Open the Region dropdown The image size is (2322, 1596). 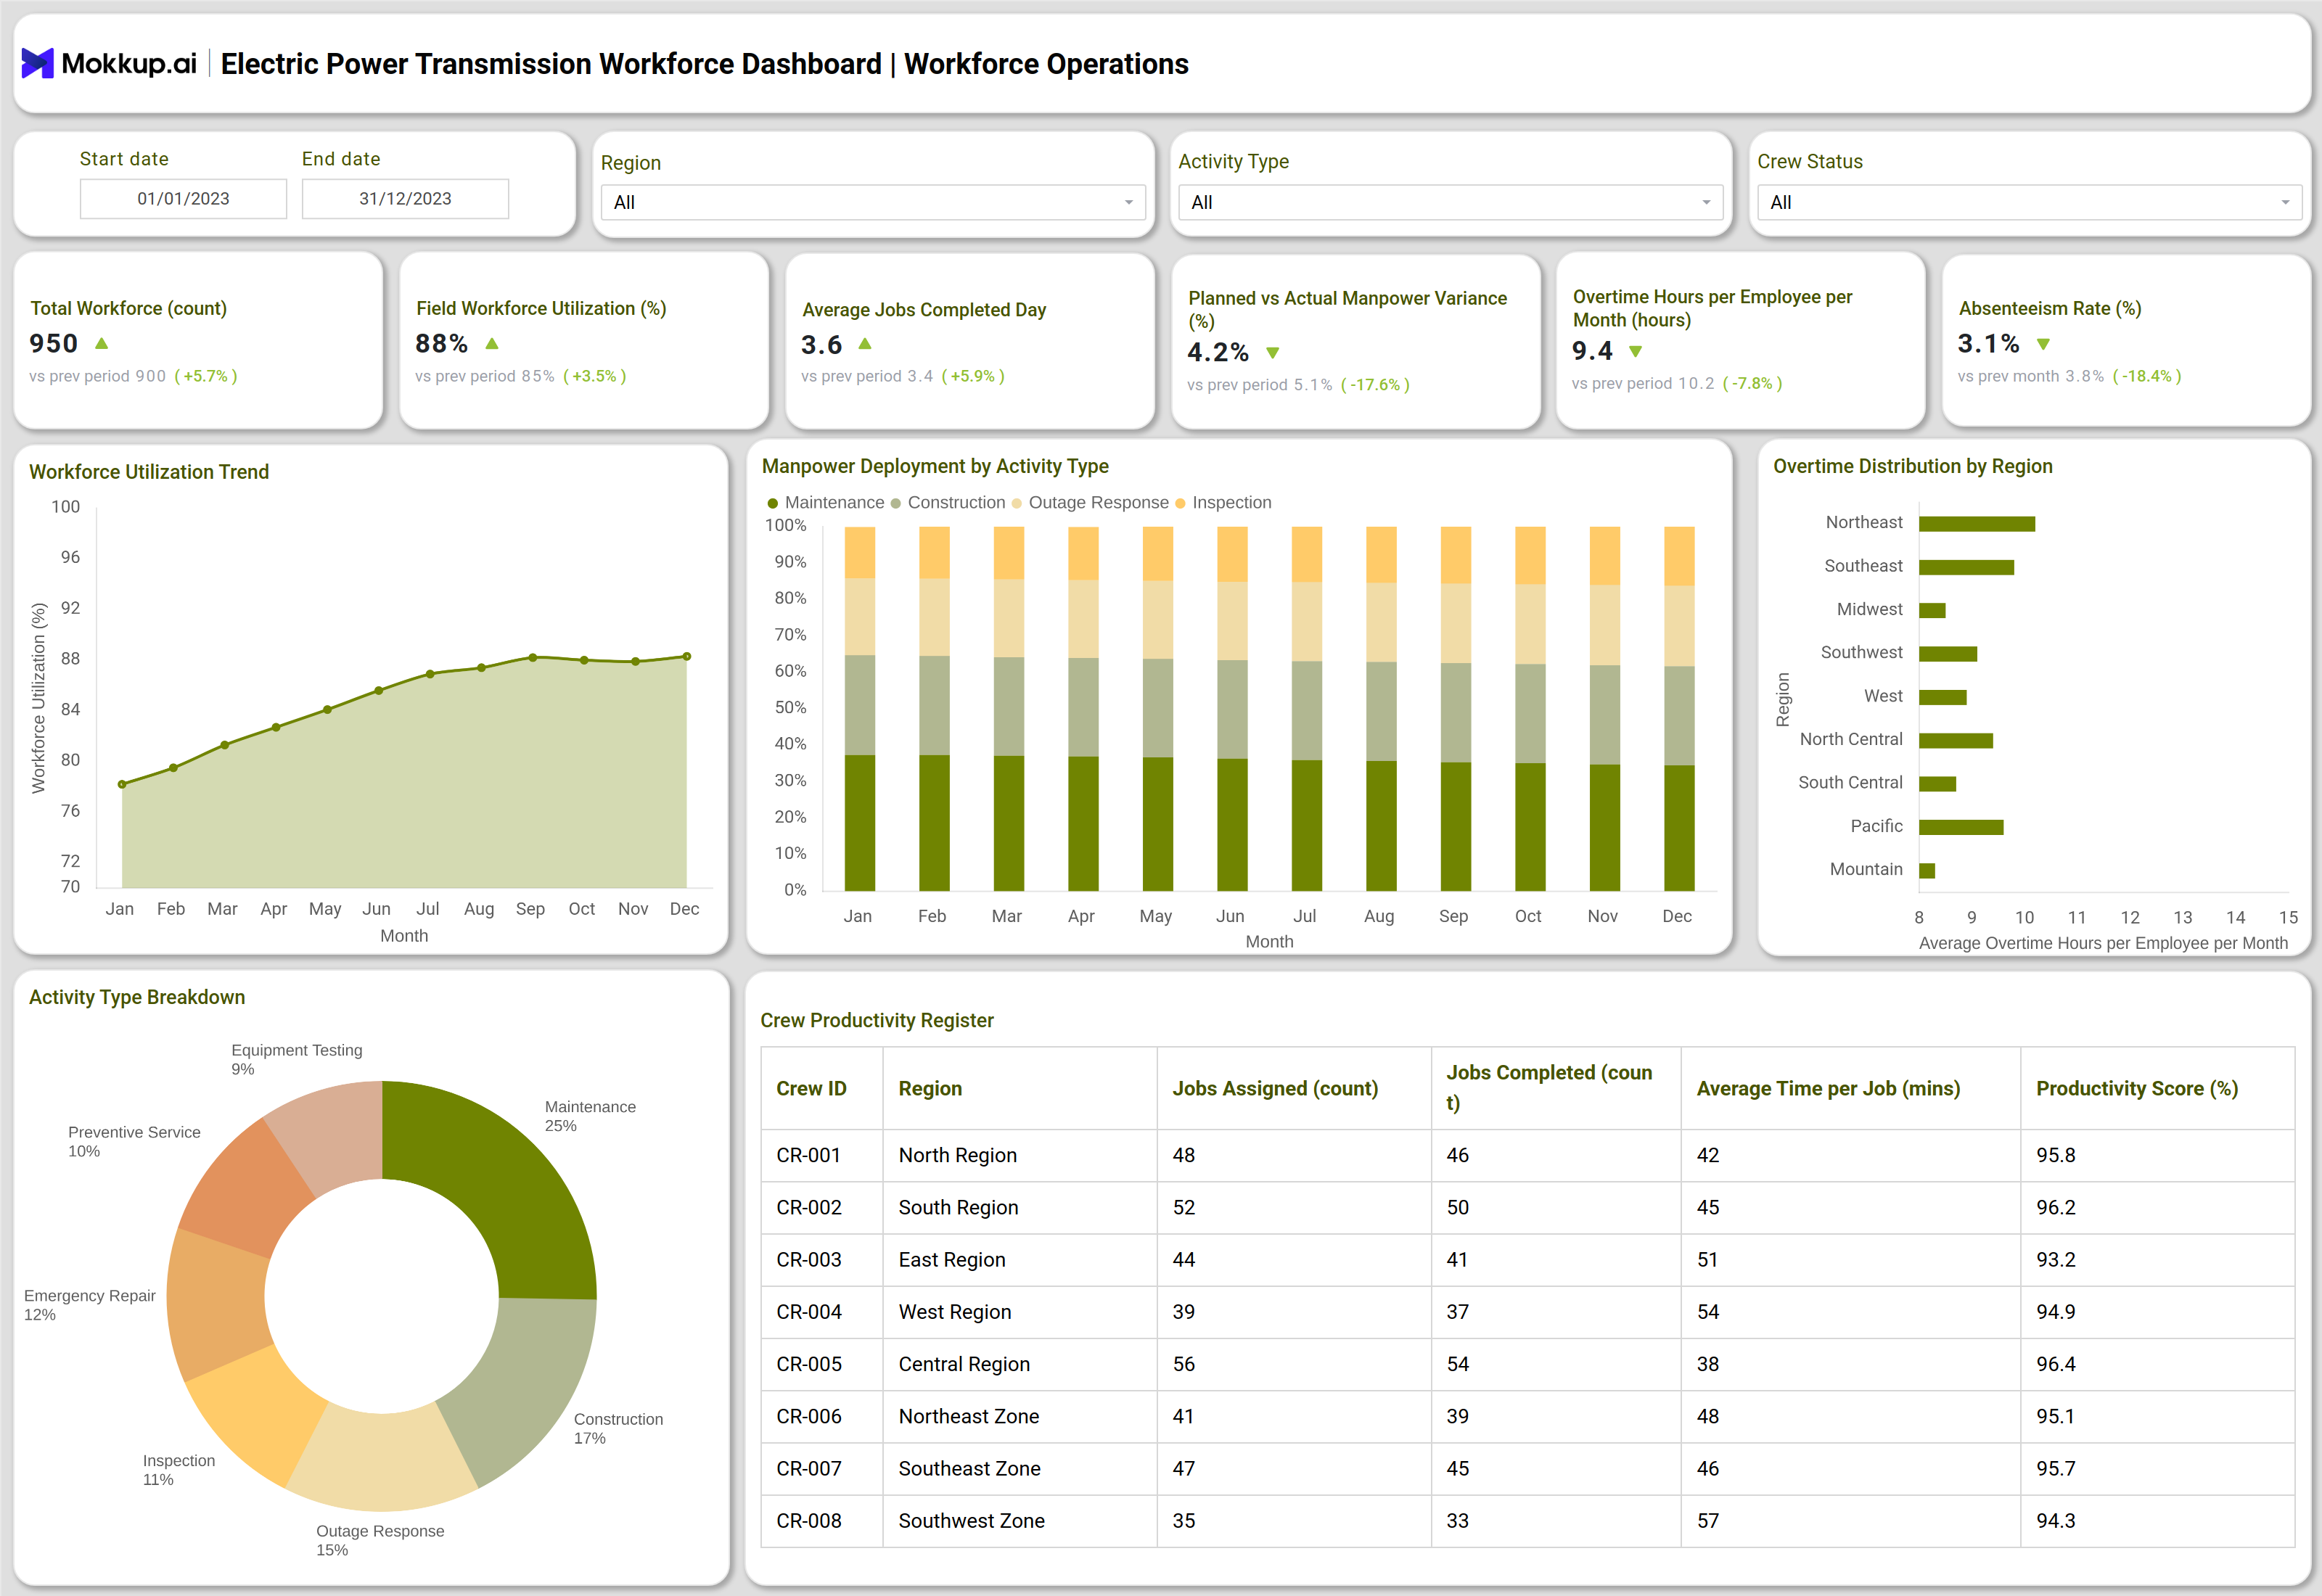pyautogui.click(x=873, y=202)
